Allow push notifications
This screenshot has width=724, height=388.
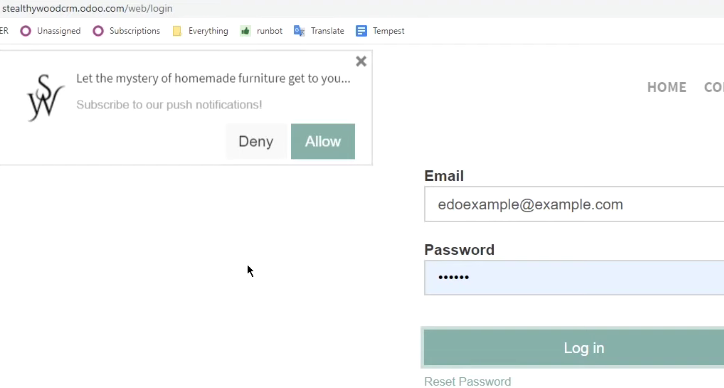(x=323, y=141)
